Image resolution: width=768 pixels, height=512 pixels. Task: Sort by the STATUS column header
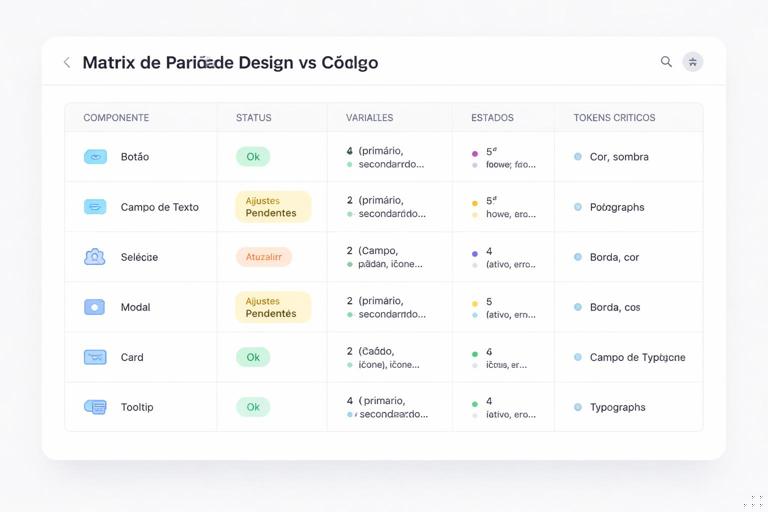click(x=254, y=118)
